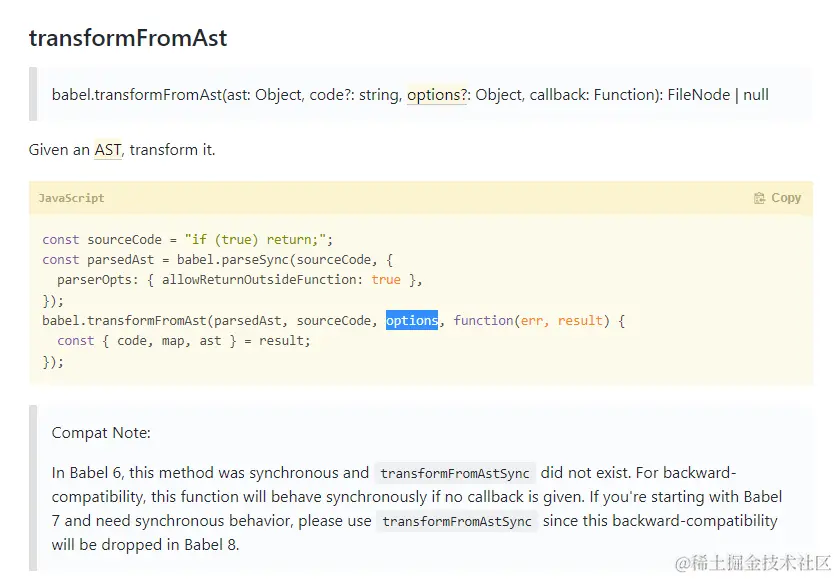838x579 pixels.
Task: Click the orange true value in parserOpts
Action: (x=386, y=280)
